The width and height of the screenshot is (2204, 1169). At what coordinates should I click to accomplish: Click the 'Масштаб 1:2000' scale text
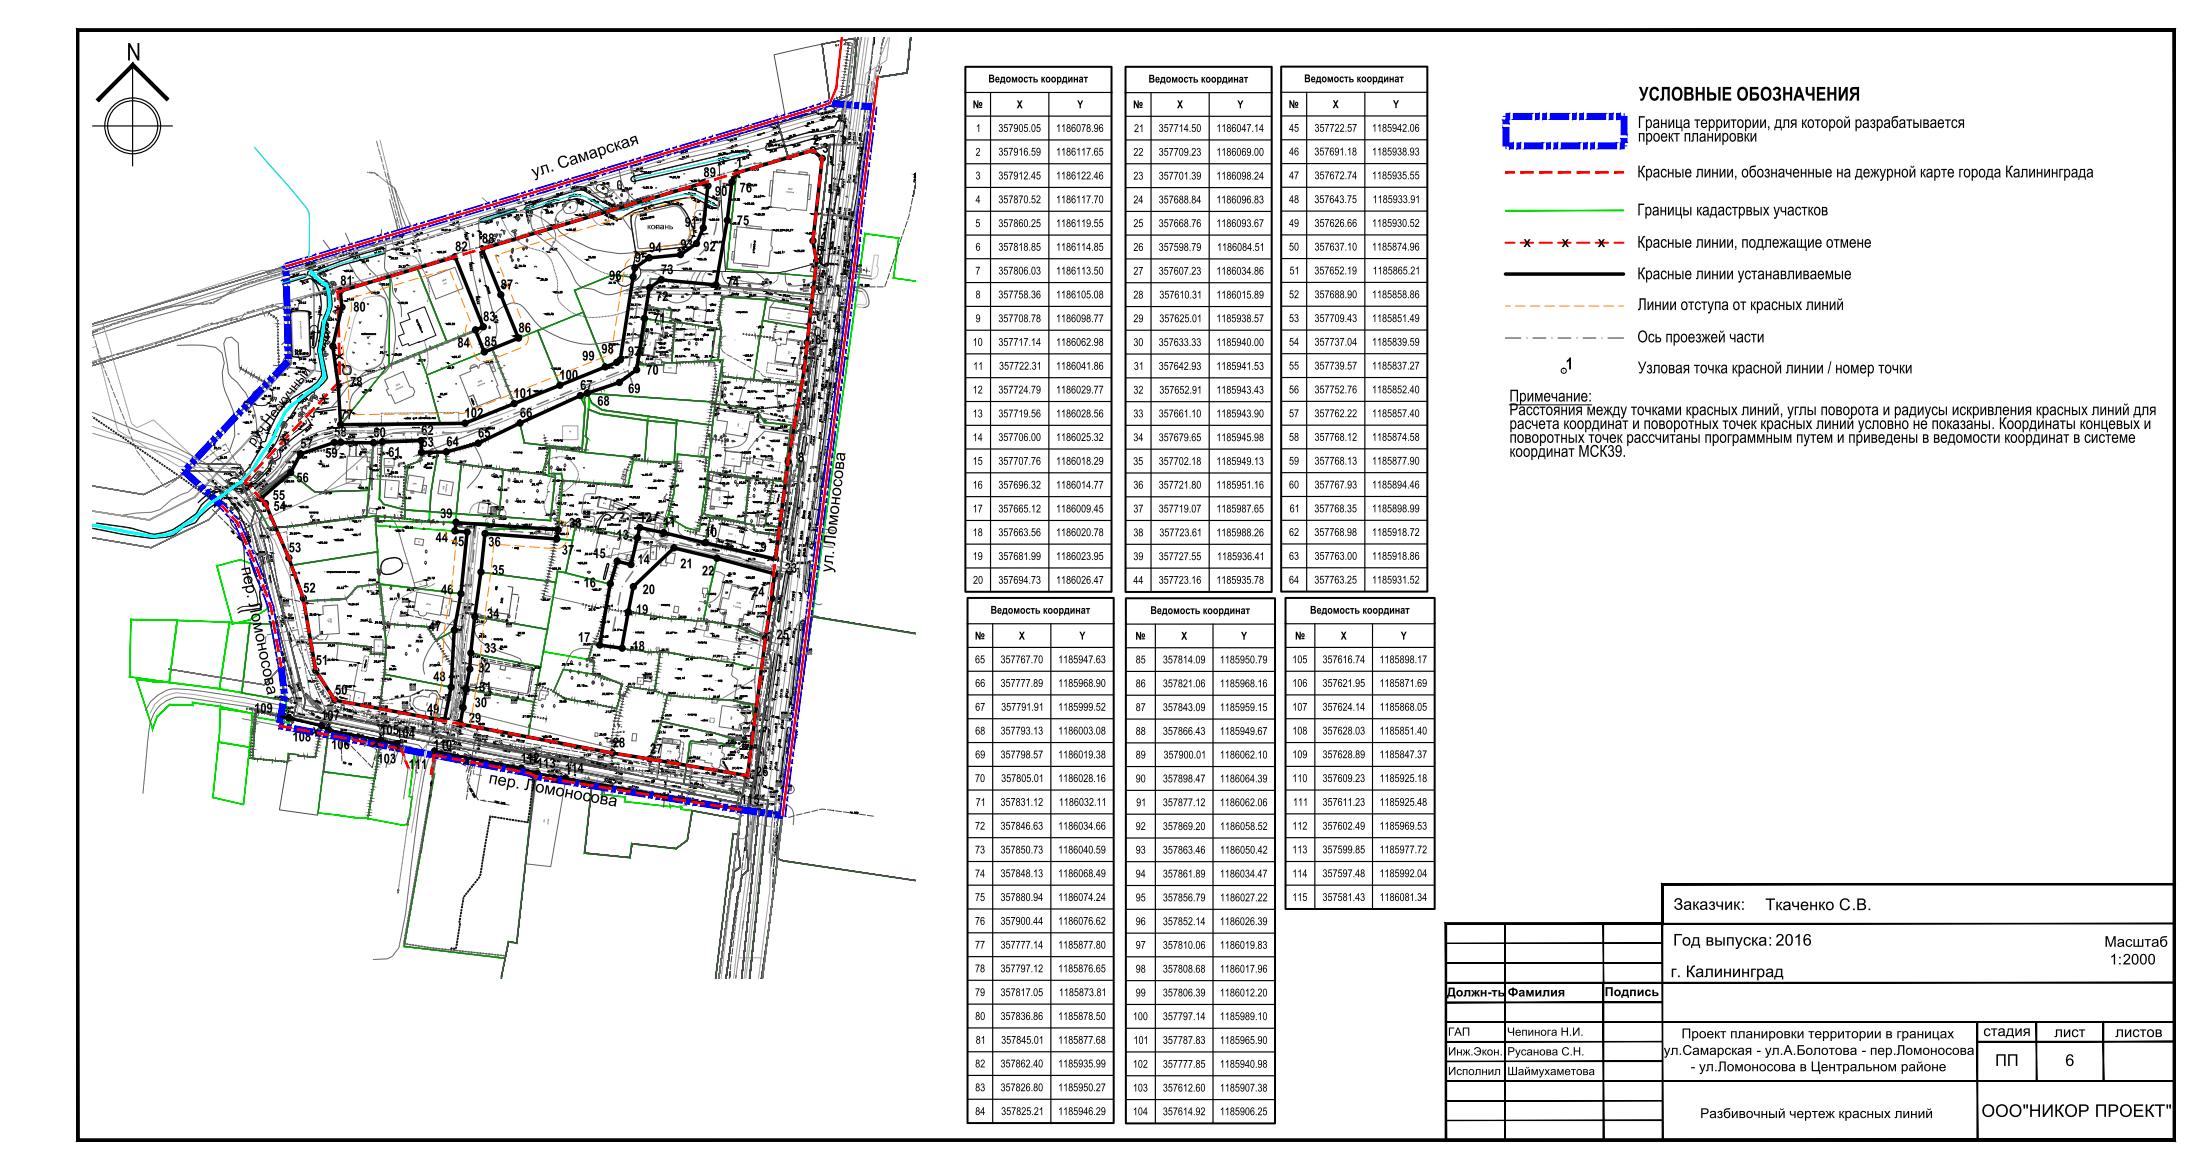(2134, 951)
